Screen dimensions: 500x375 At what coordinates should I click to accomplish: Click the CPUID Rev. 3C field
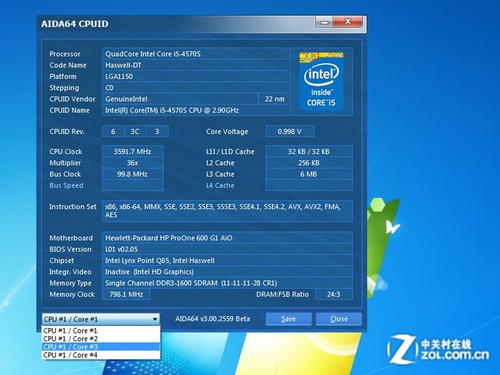pyautogui.click(x=135, y=132)
